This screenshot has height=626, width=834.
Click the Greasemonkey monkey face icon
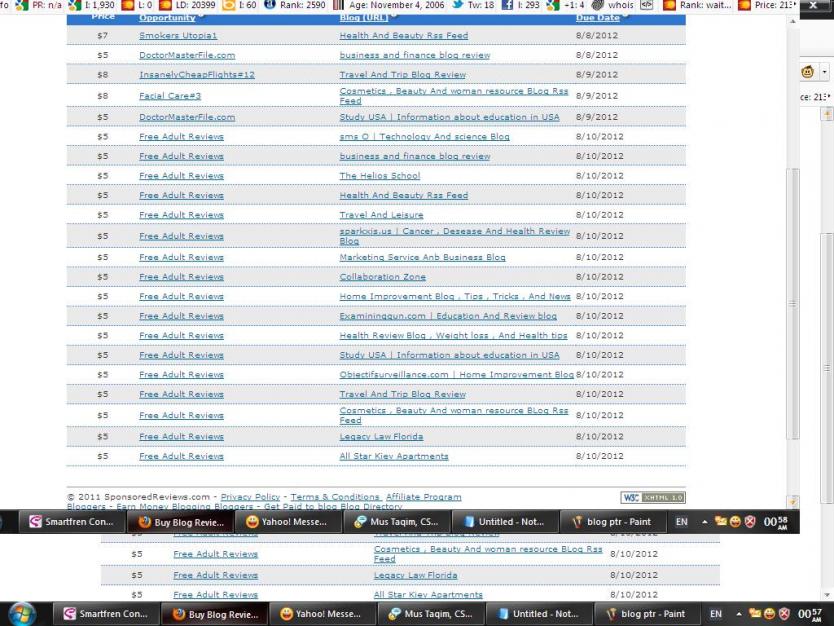[807, 71]
